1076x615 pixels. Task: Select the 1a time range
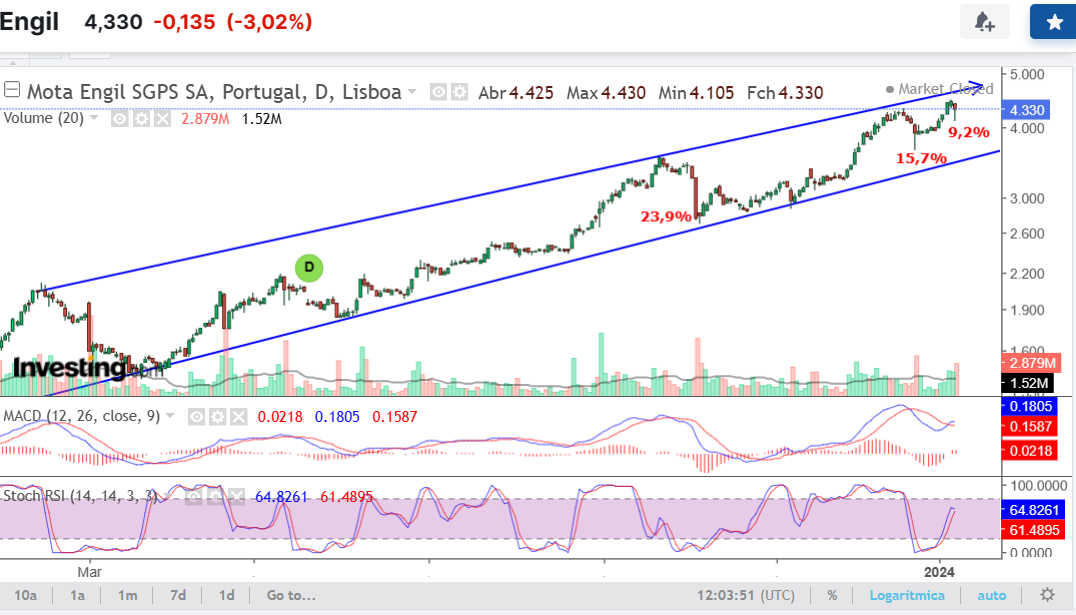[77, 595]
